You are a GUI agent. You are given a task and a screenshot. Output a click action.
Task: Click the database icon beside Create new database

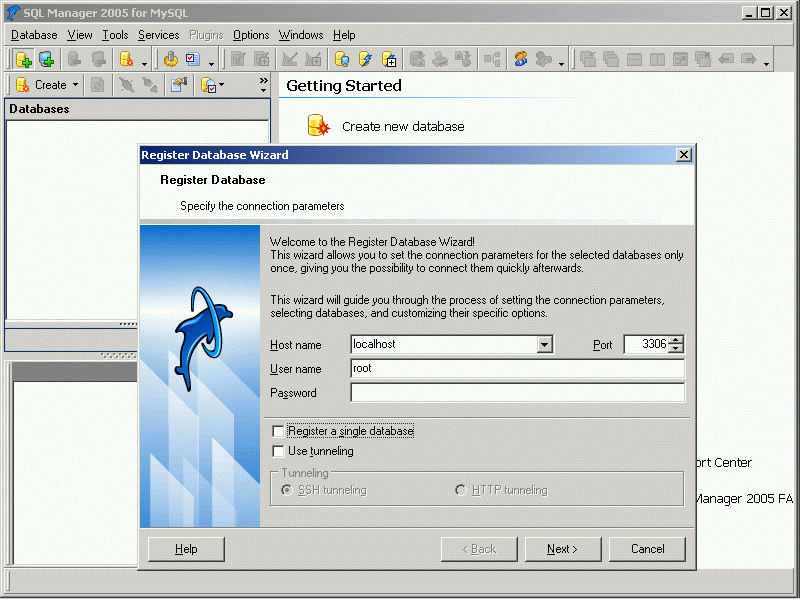(318, 126)
